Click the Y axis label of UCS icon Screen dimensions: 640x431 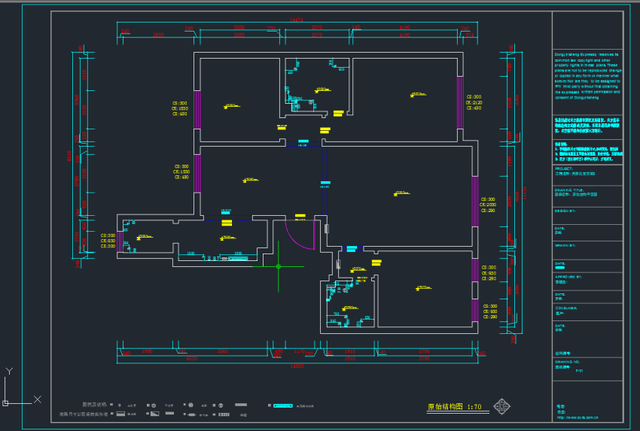[9, 371]
